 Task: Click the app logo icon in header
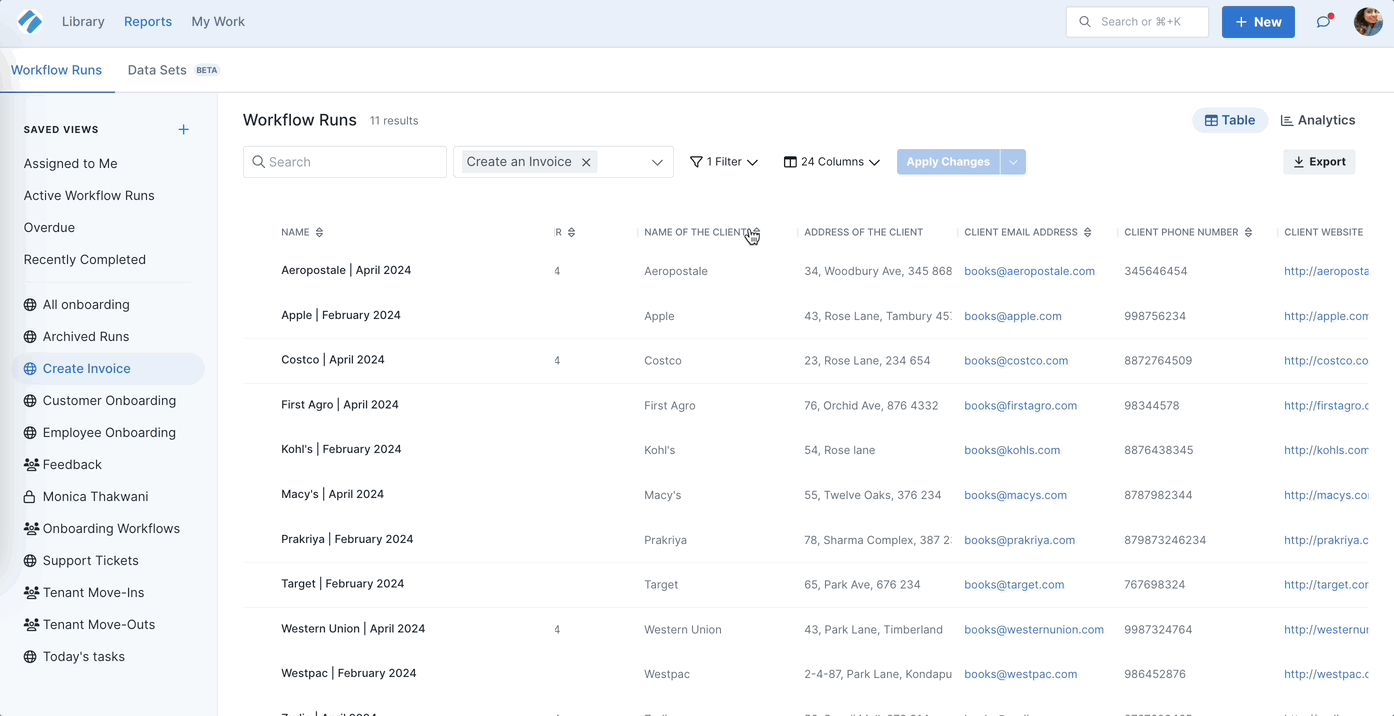(x=30, y=22)
